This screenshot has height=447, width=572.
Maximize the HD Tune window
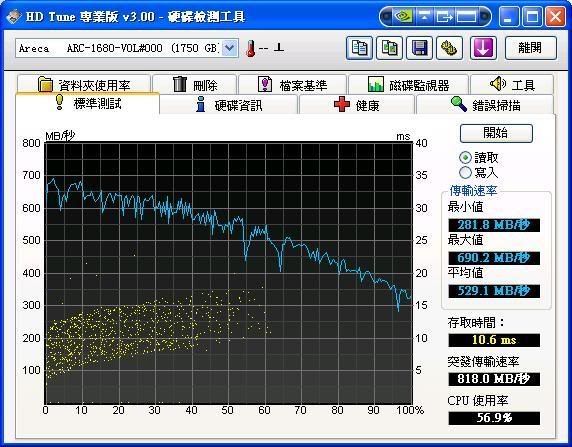[x=532, y=16]
